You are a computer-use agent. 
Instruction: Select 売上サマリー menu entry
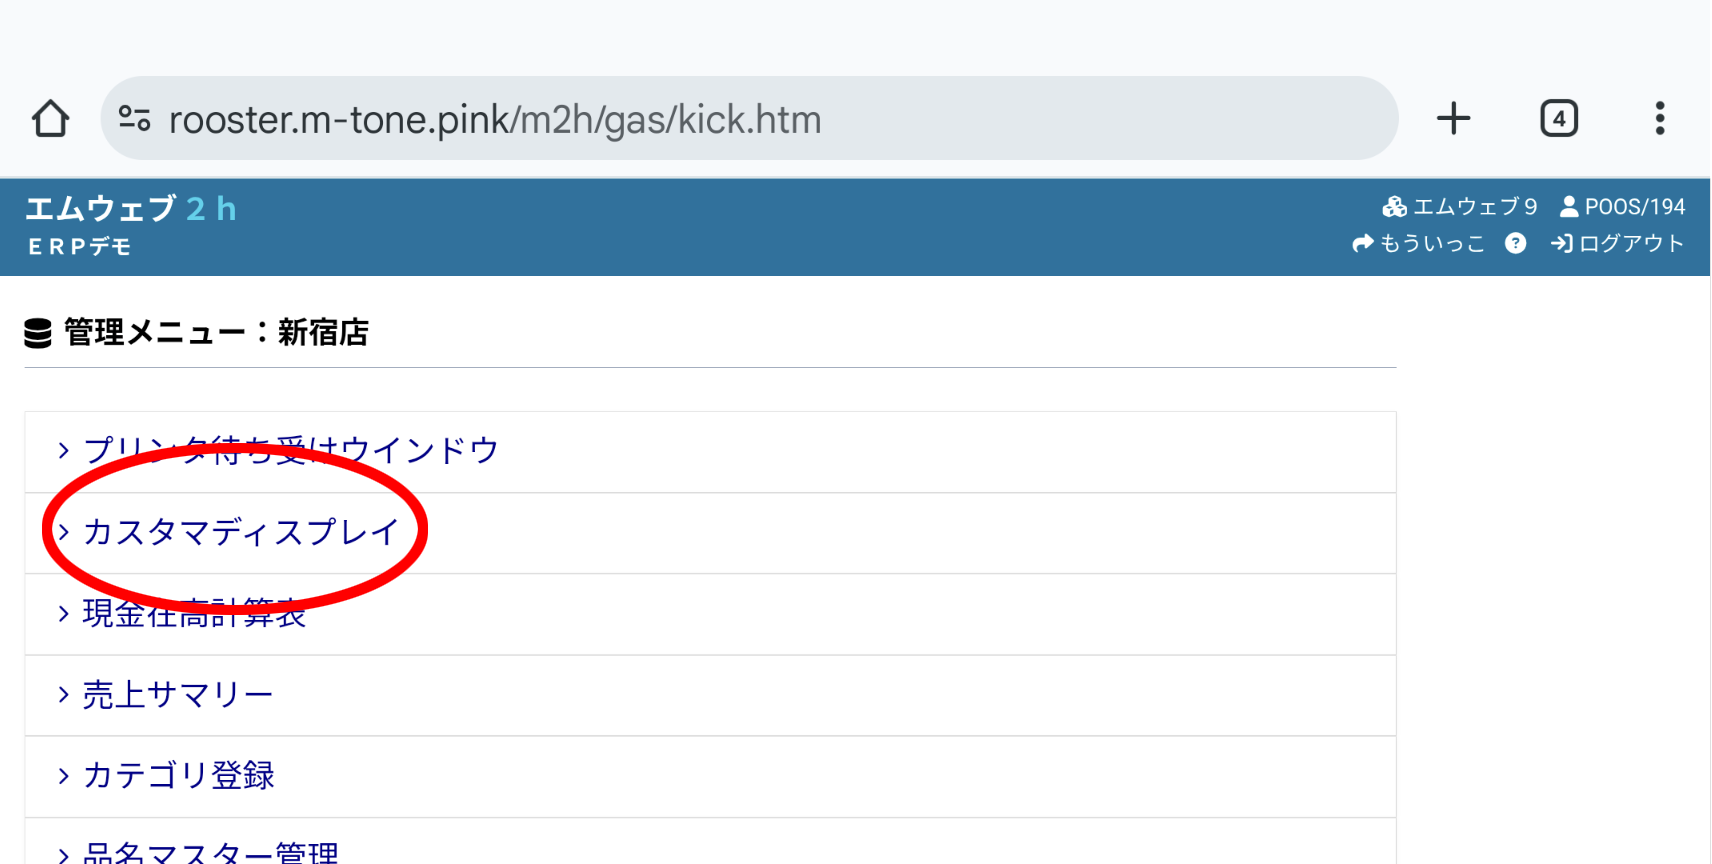[x=178, y=695]
